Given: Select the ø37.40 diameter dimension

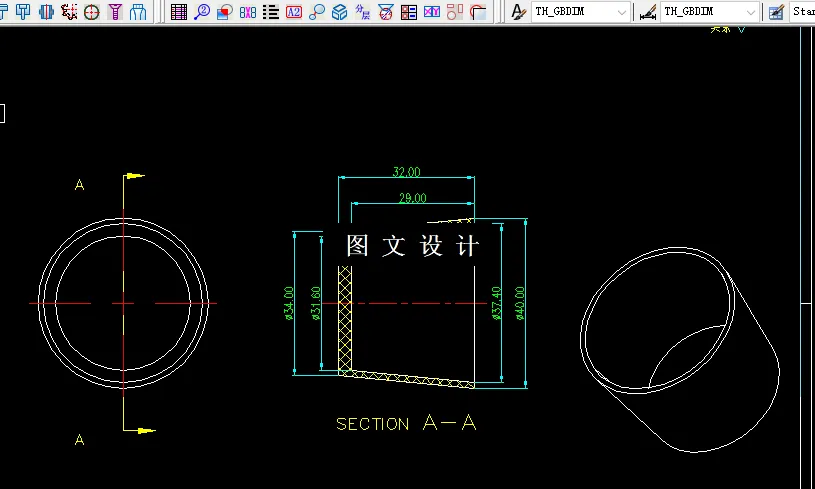Looking at the screenshot, I should point(496,303).
